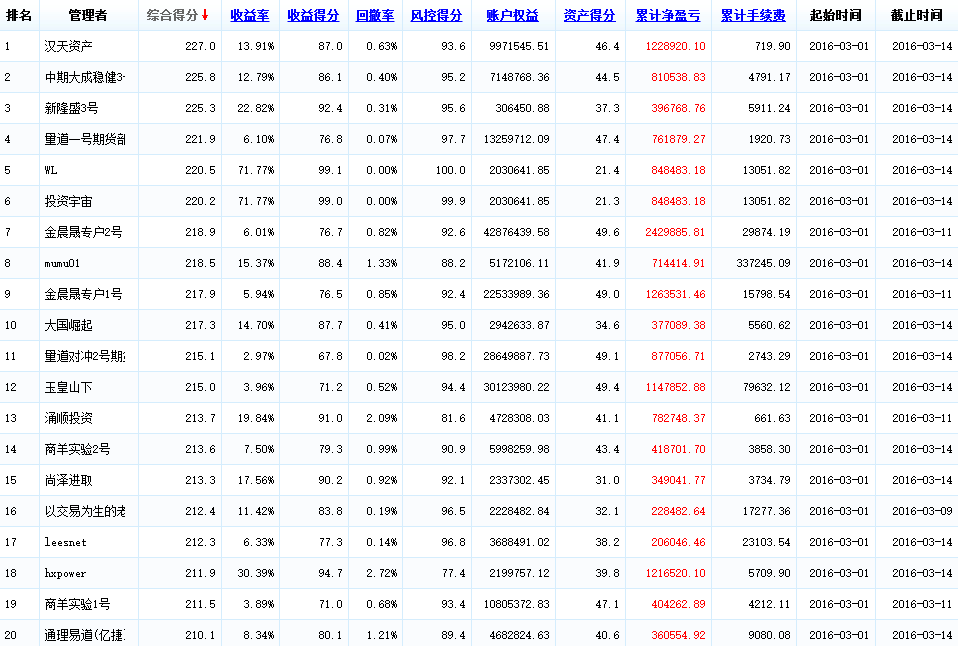Sort by 收益得分 column header link
The image size is (958, 646).
313,15
